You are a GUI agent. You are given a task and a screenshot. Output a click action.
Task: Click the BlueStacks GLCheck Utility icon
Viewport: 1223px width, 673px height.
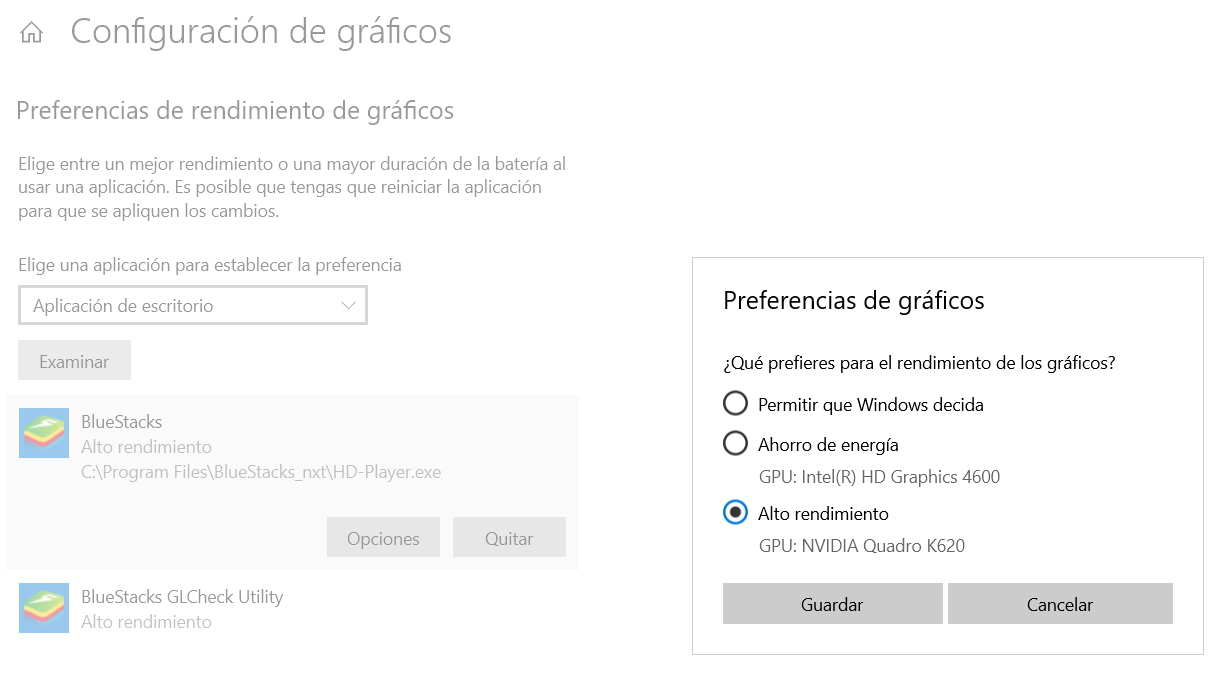click(x=44, y=607)
